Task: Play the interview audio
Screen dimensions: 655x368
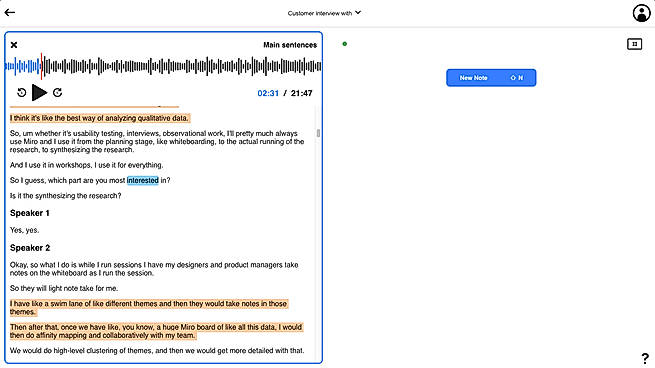Action: [39, 93]
